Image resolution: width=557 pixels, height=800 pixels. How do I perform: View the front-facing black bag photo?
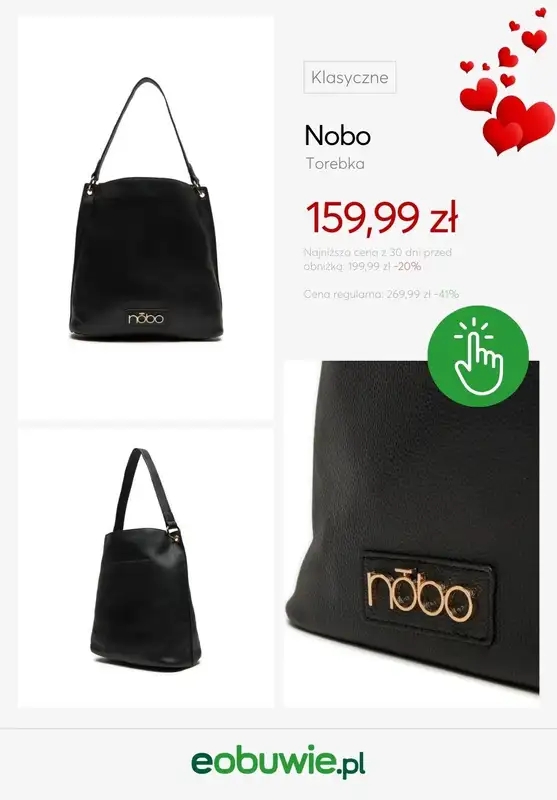coord(146,217)
